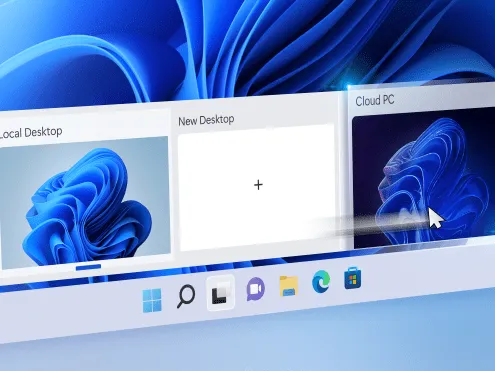Open File Explorer from taskbar
Image resolution: width=495 pixels, height=371 pixels.
tap(288, 286)
